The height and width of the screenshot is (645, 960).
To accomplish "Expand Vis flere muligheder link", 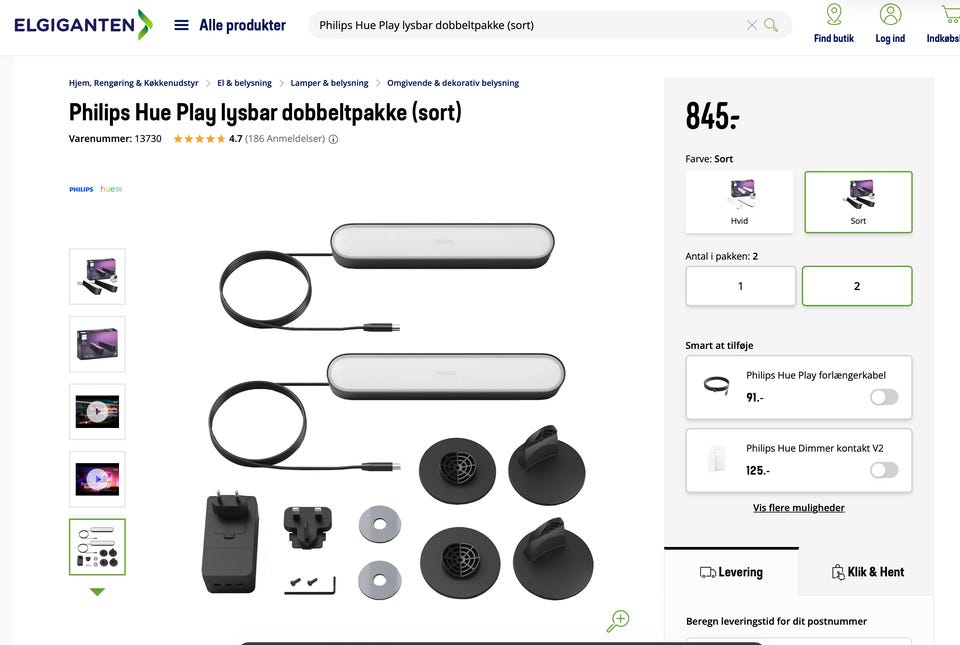I will click(x=798, y=508).
